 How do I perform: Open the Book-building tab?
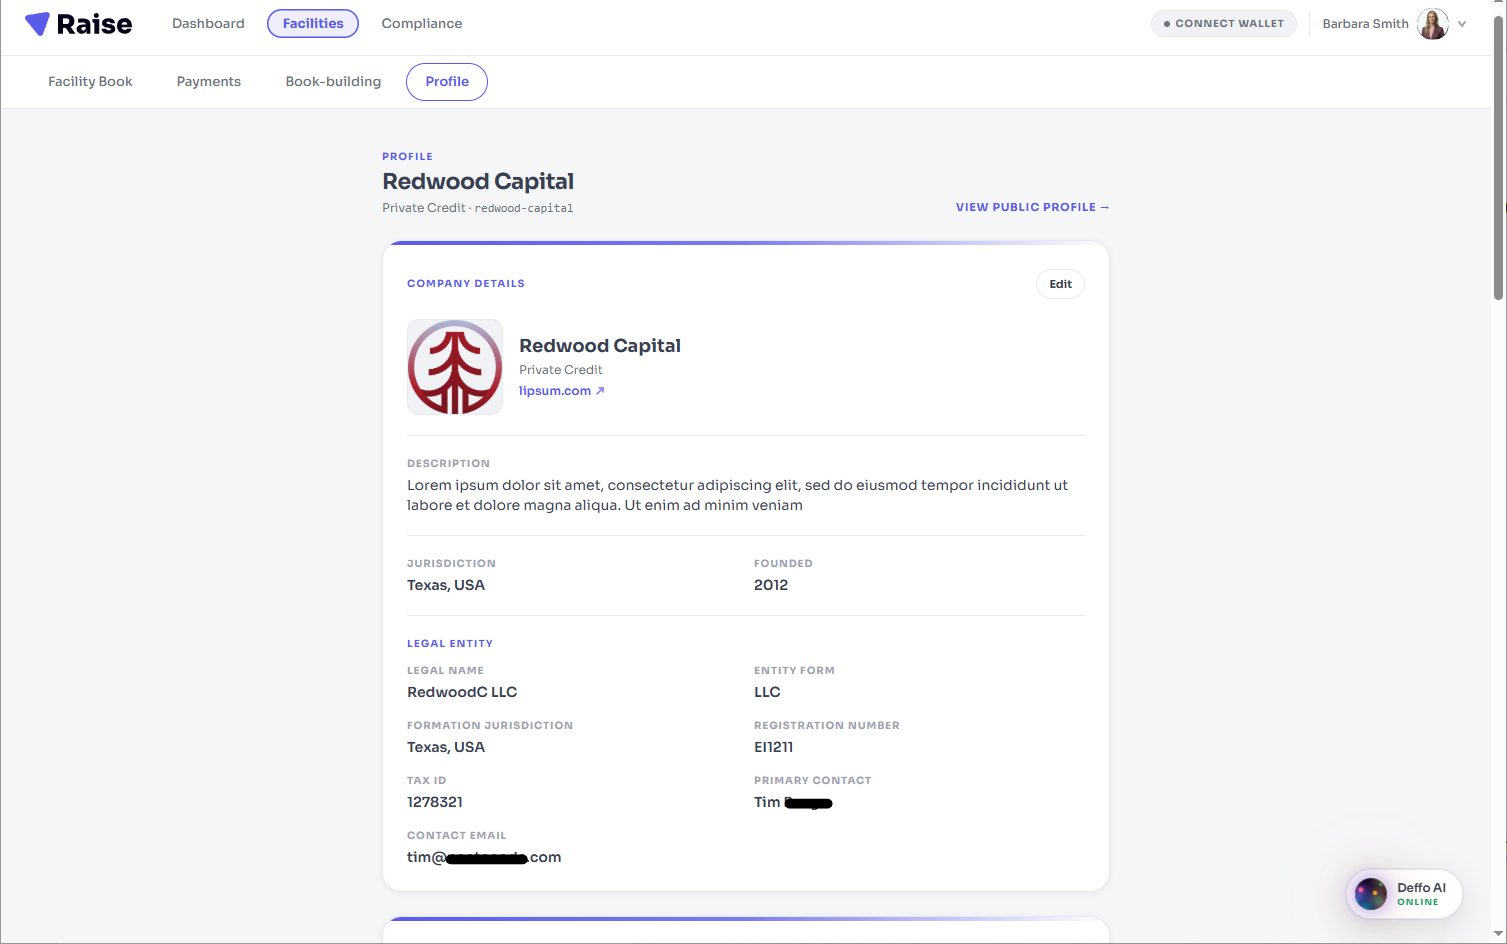click(x=333, y=82)
